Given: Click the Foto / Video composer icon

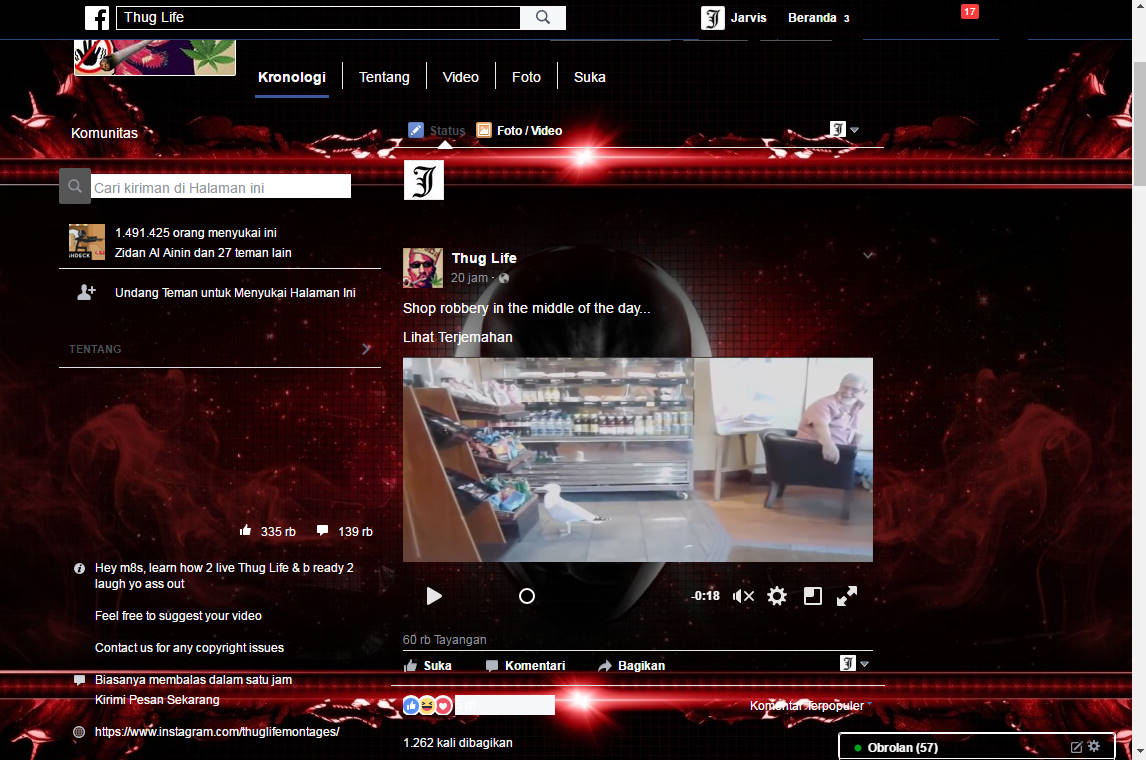Looking at the screenshot, I should tap(485, 130).
